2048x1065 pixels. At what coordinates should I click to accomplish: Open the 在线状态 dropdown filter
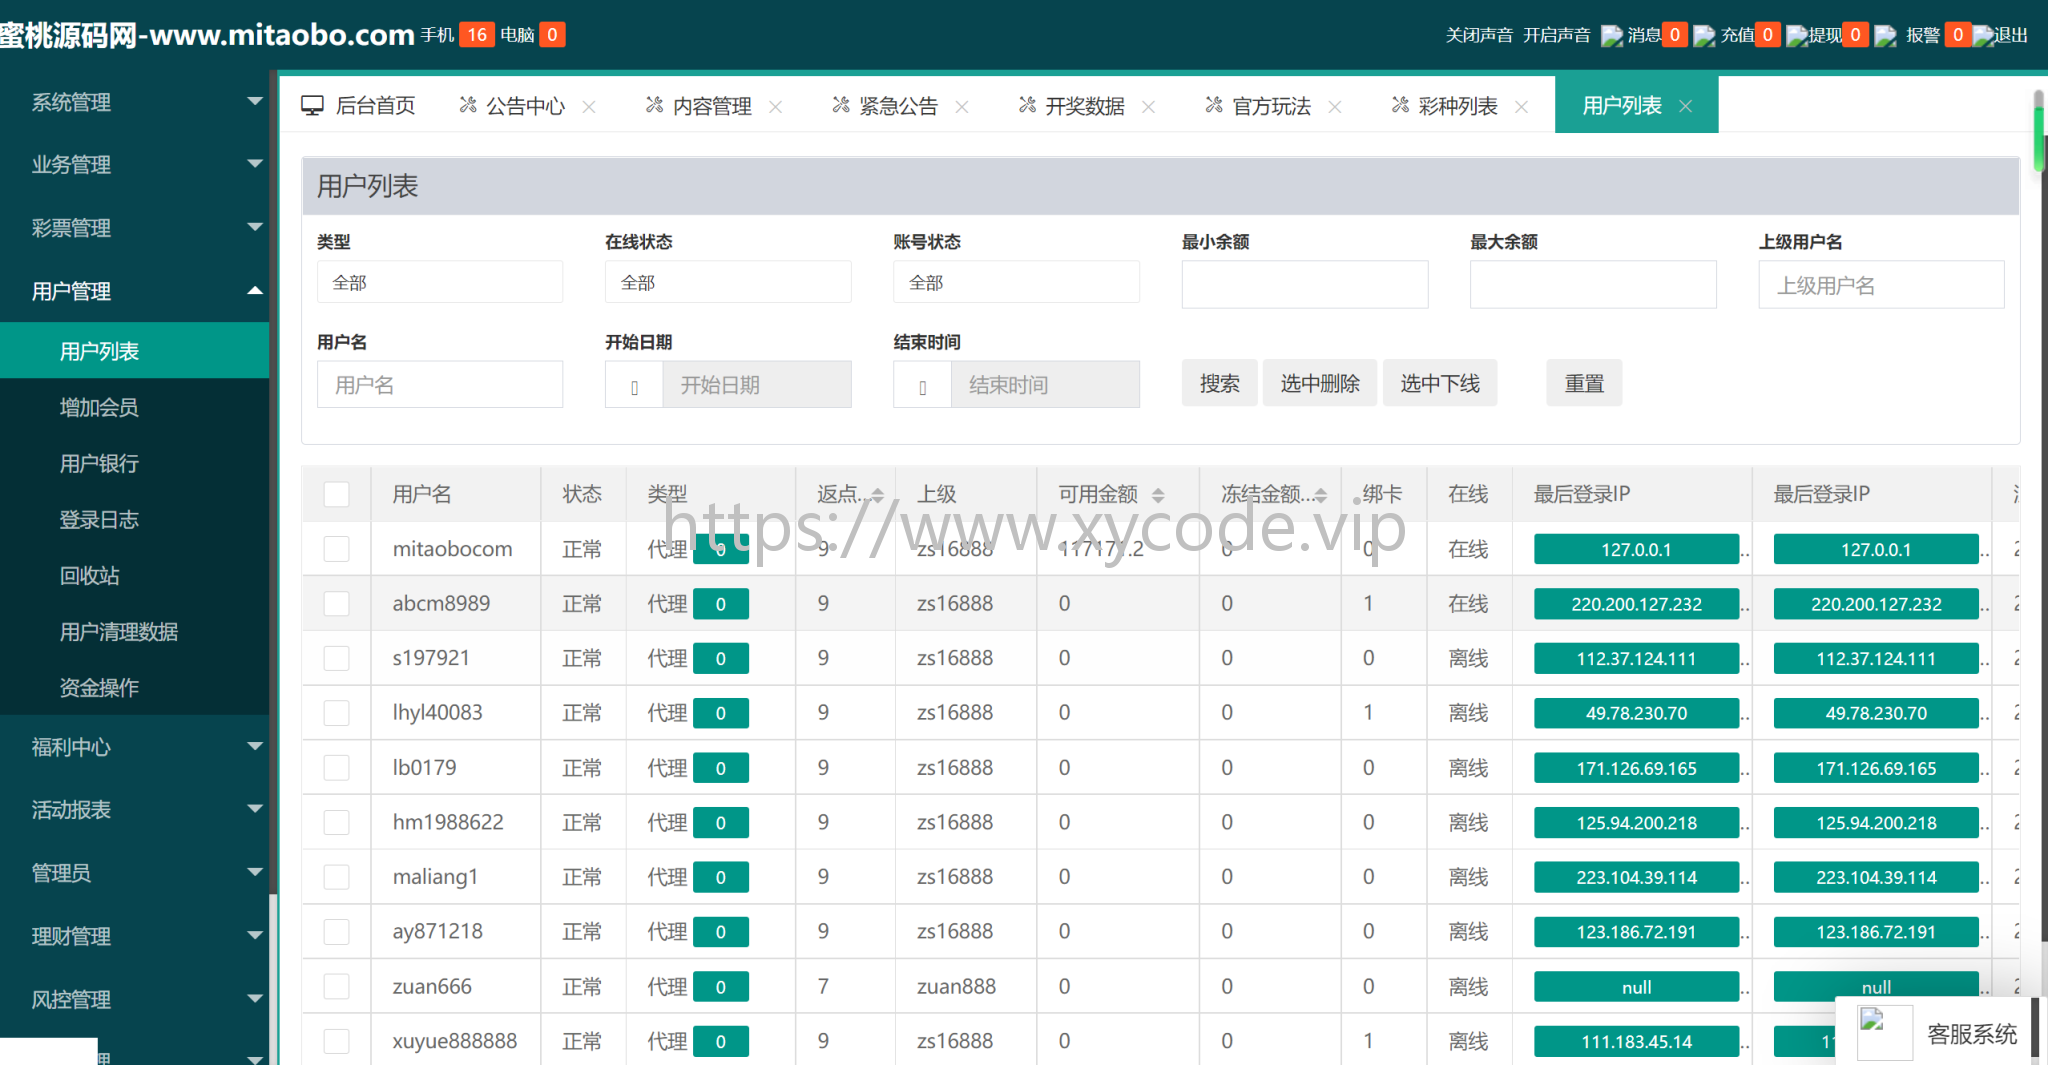(728, 282)
